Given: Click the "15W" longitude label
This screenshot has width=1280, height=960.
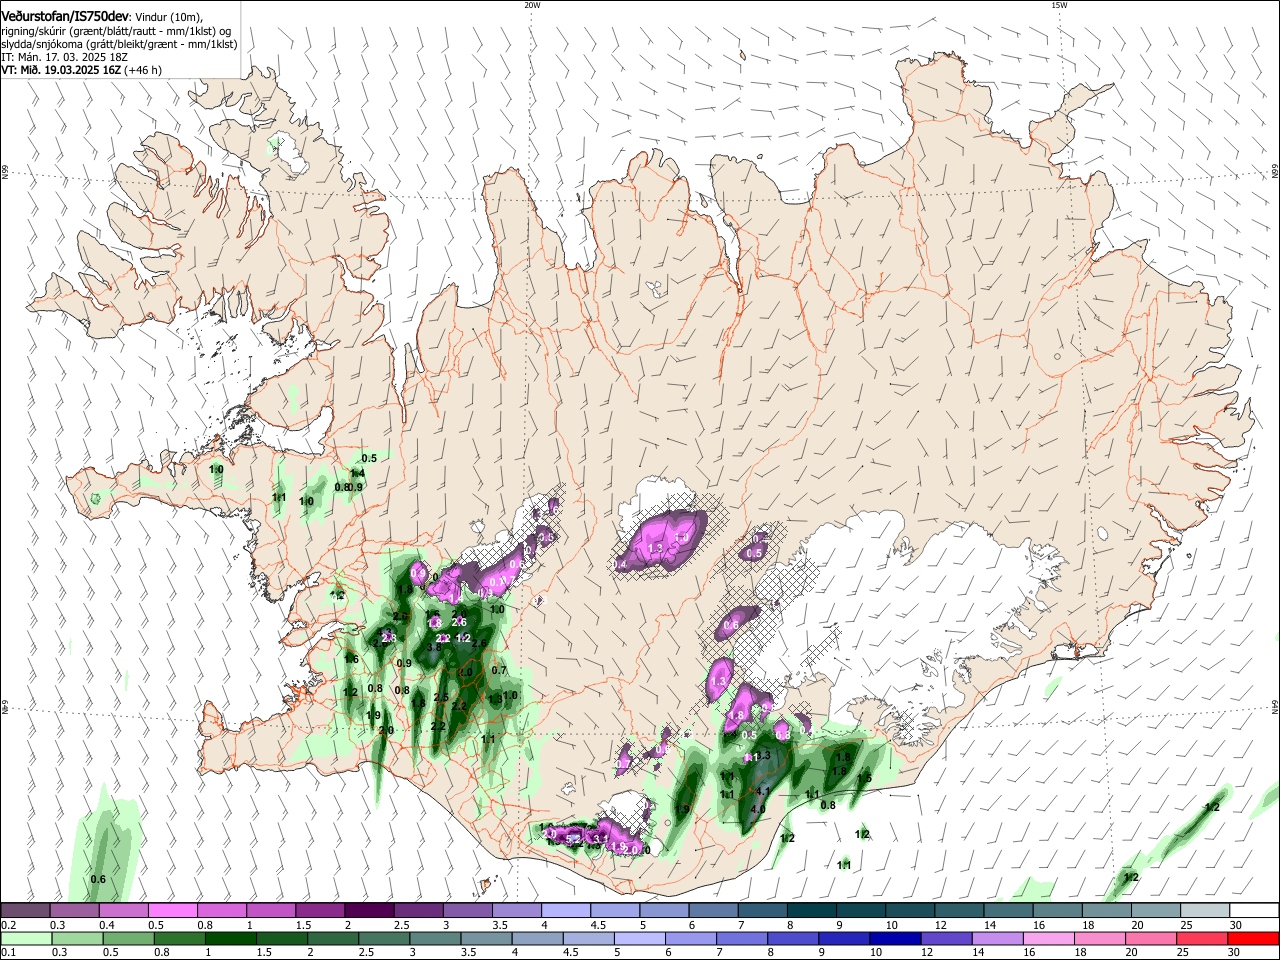Looking at the screenshot, I should (1059, 5).
